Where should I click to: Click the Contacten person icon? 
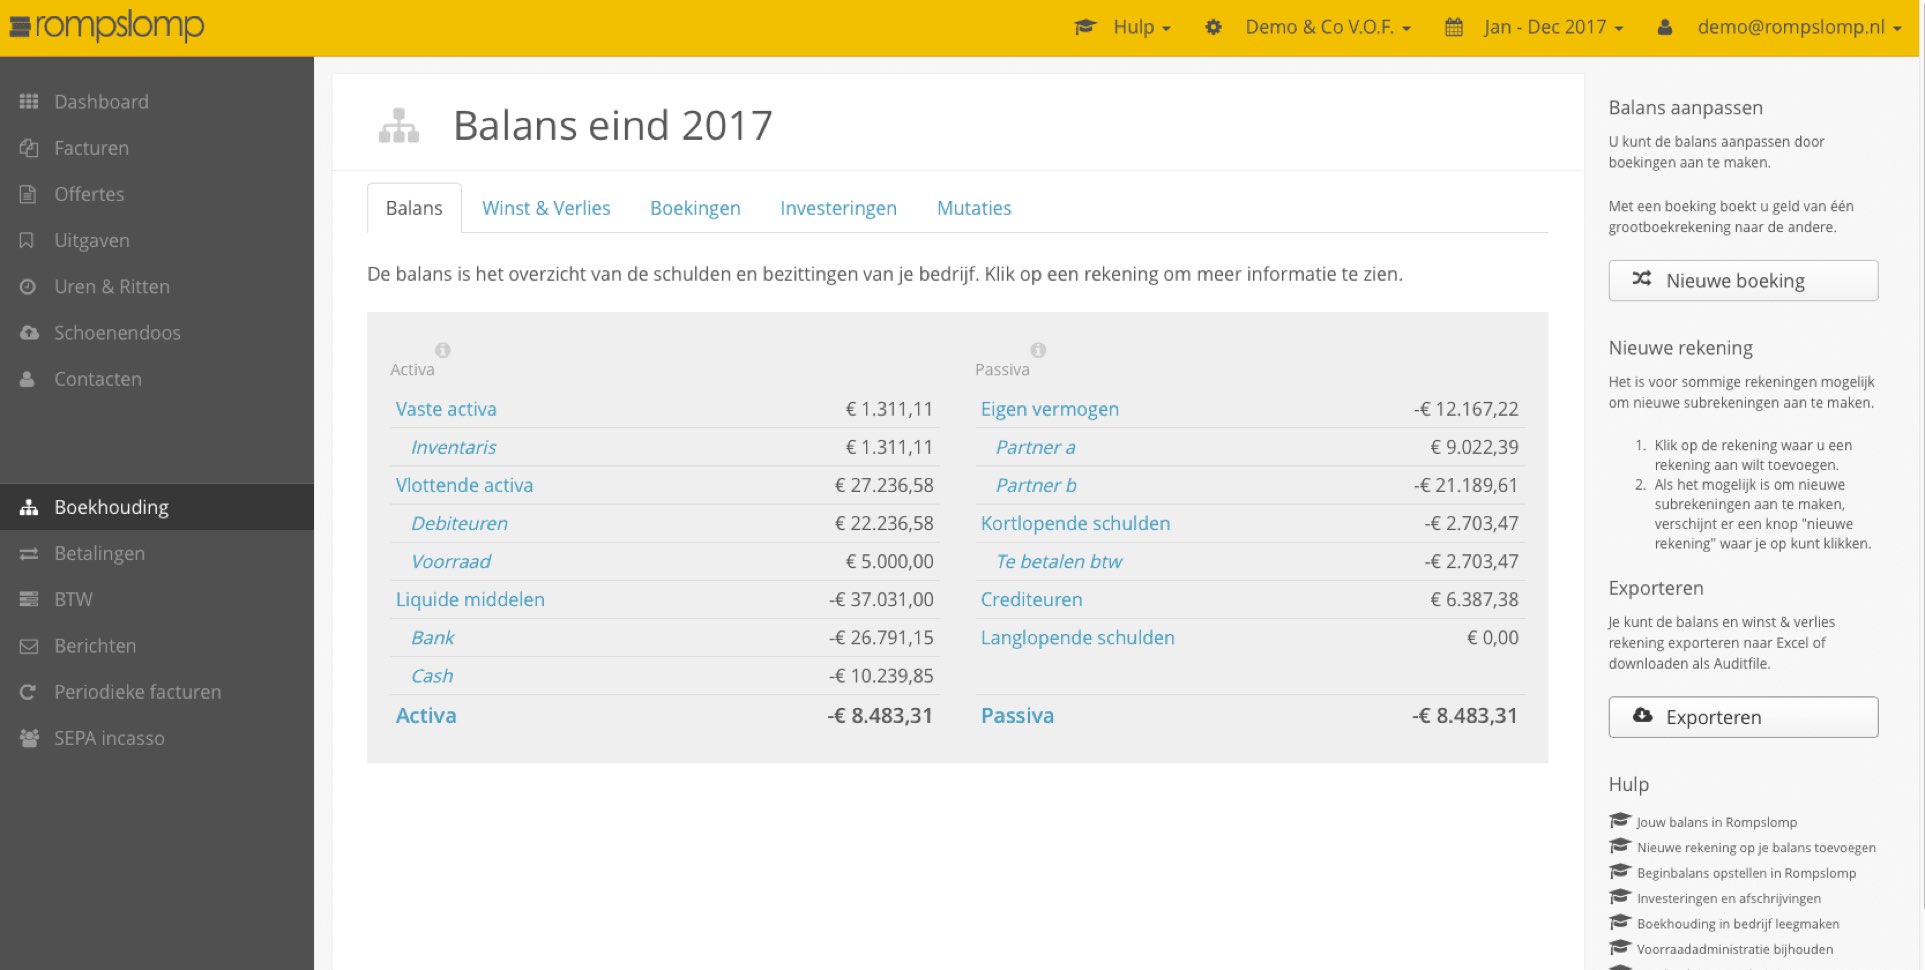(x=27, y=379)
